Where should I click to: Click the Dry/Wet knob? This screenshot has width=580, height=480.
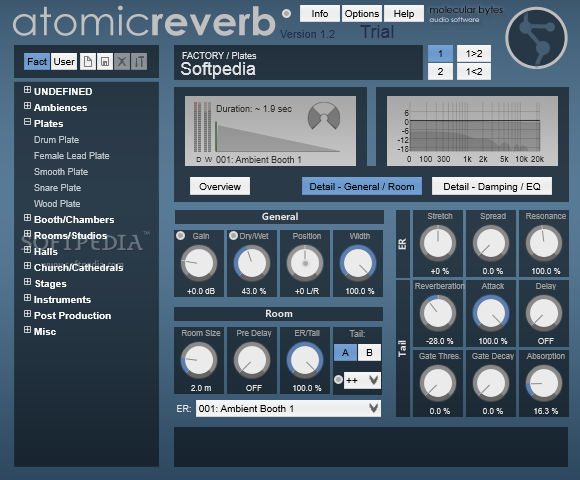coord(252,263)
